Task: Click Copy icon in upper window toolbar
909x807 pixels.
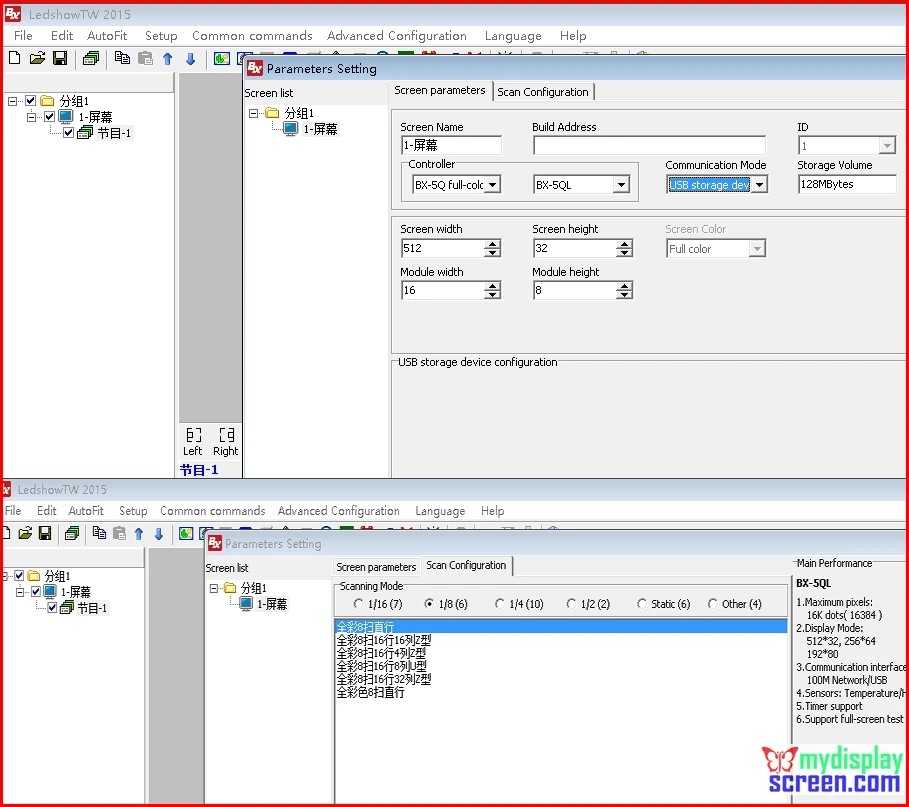Action: [122, 58]
